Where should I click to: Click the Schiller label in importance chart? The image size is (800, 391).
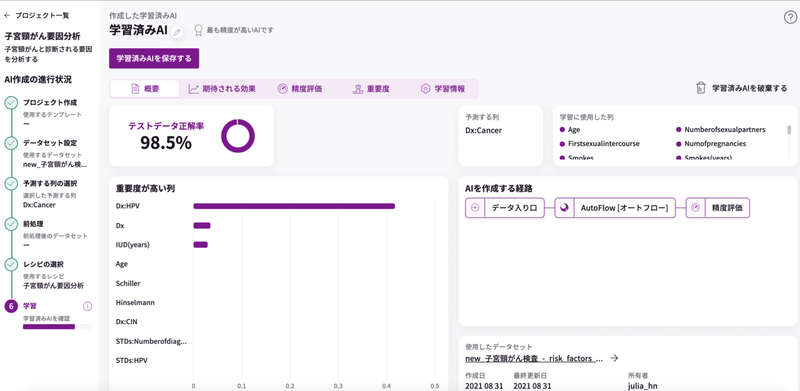coord(128,283)
